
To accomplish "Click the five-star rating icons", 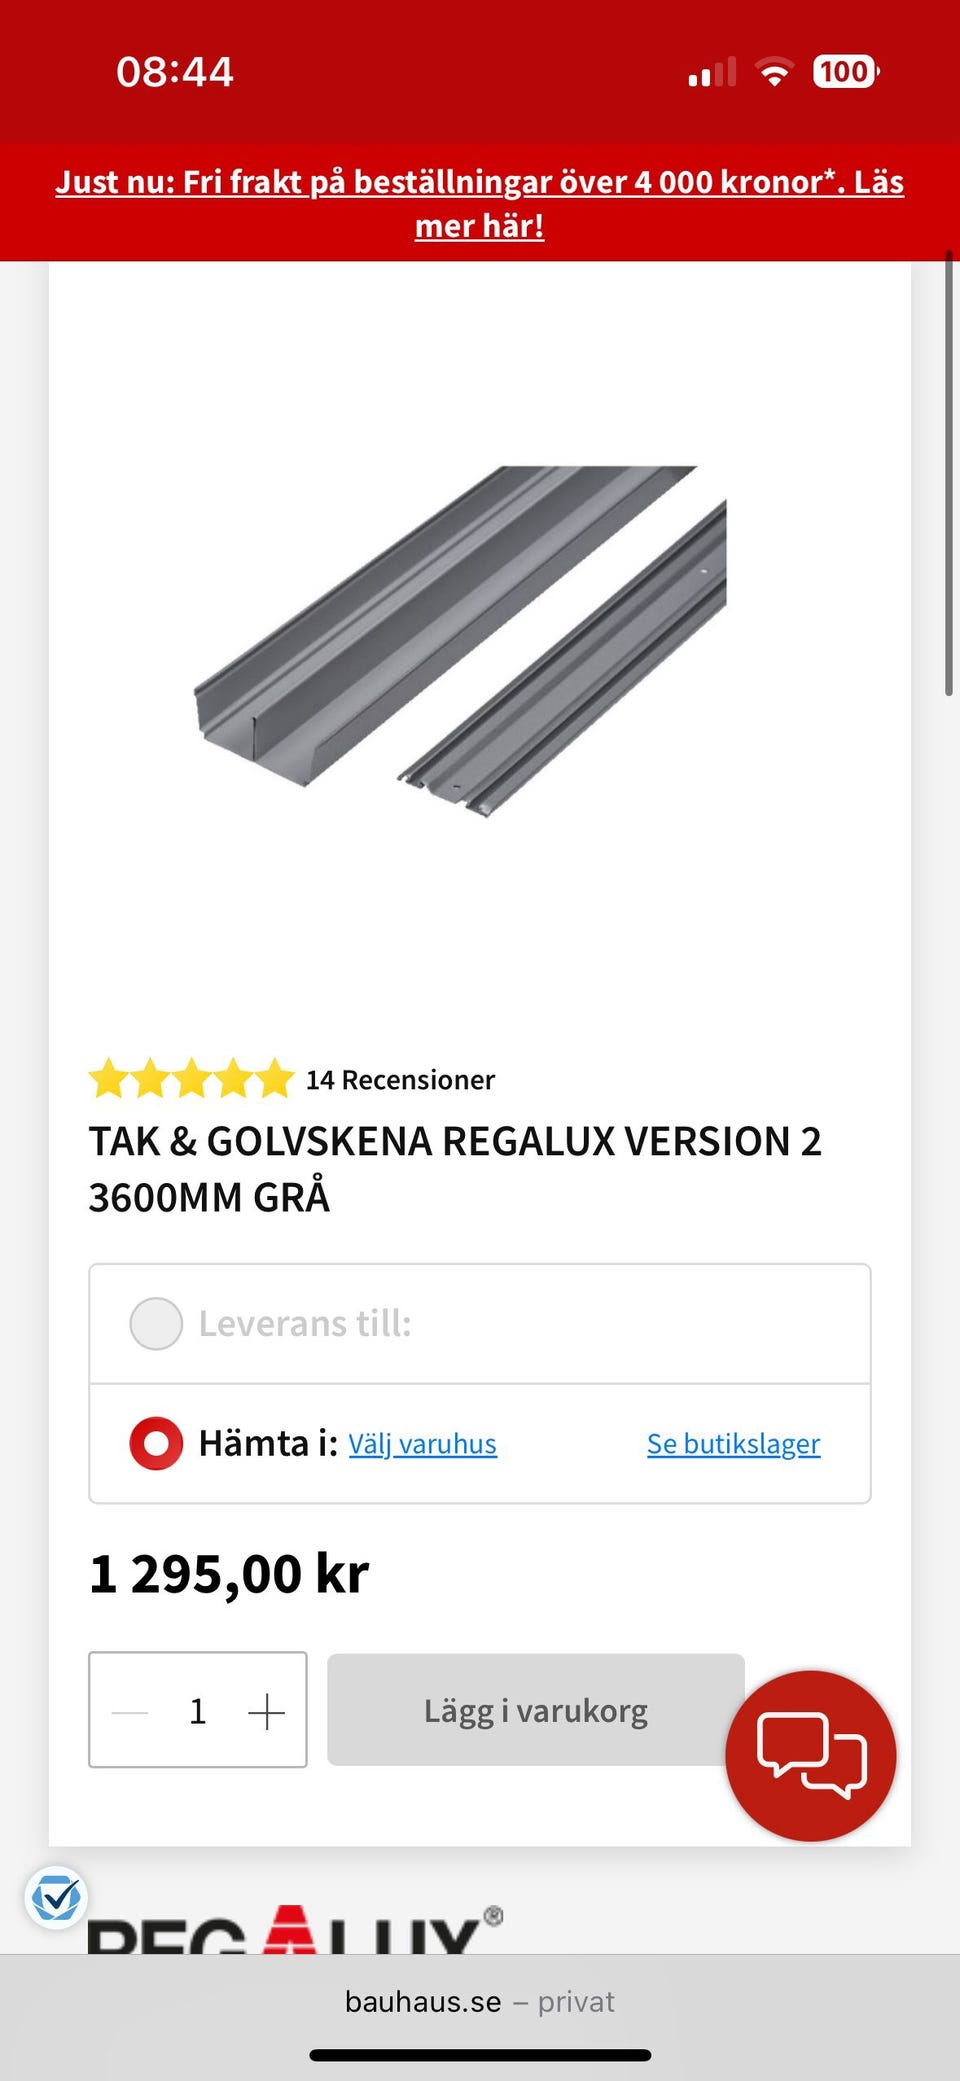I will tap(191, 1079).
